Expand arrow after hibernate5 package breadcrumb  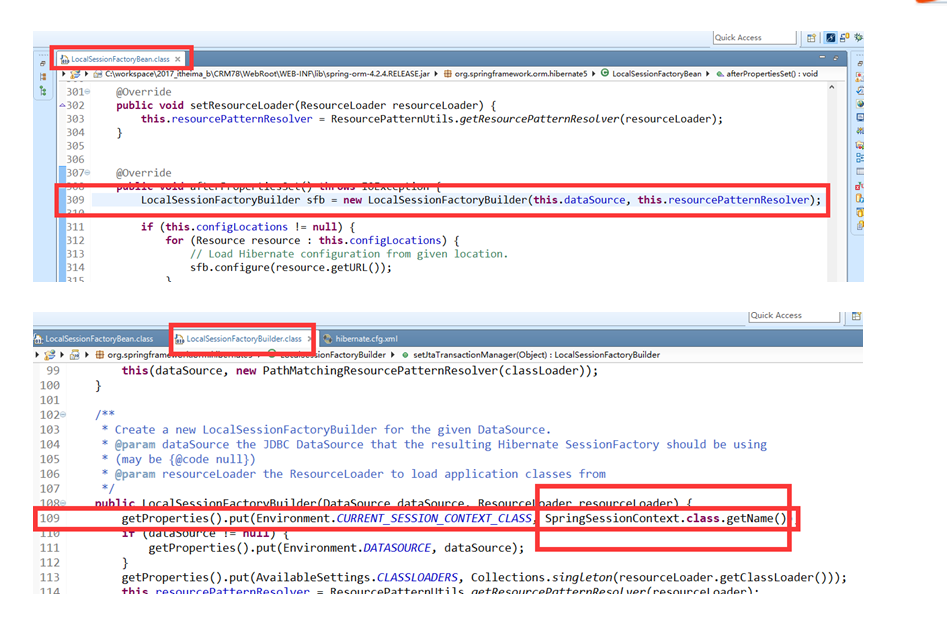(593, 74)
